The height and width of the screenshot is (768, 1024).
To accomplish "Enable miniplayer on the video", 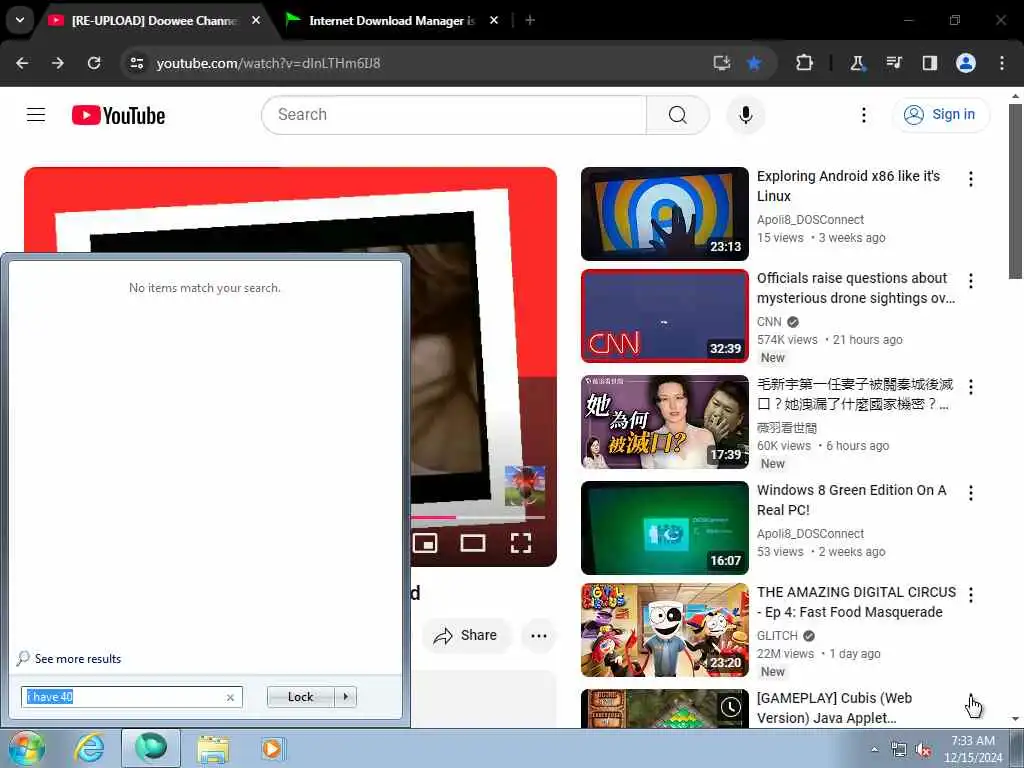I will (x=425, y=543).
